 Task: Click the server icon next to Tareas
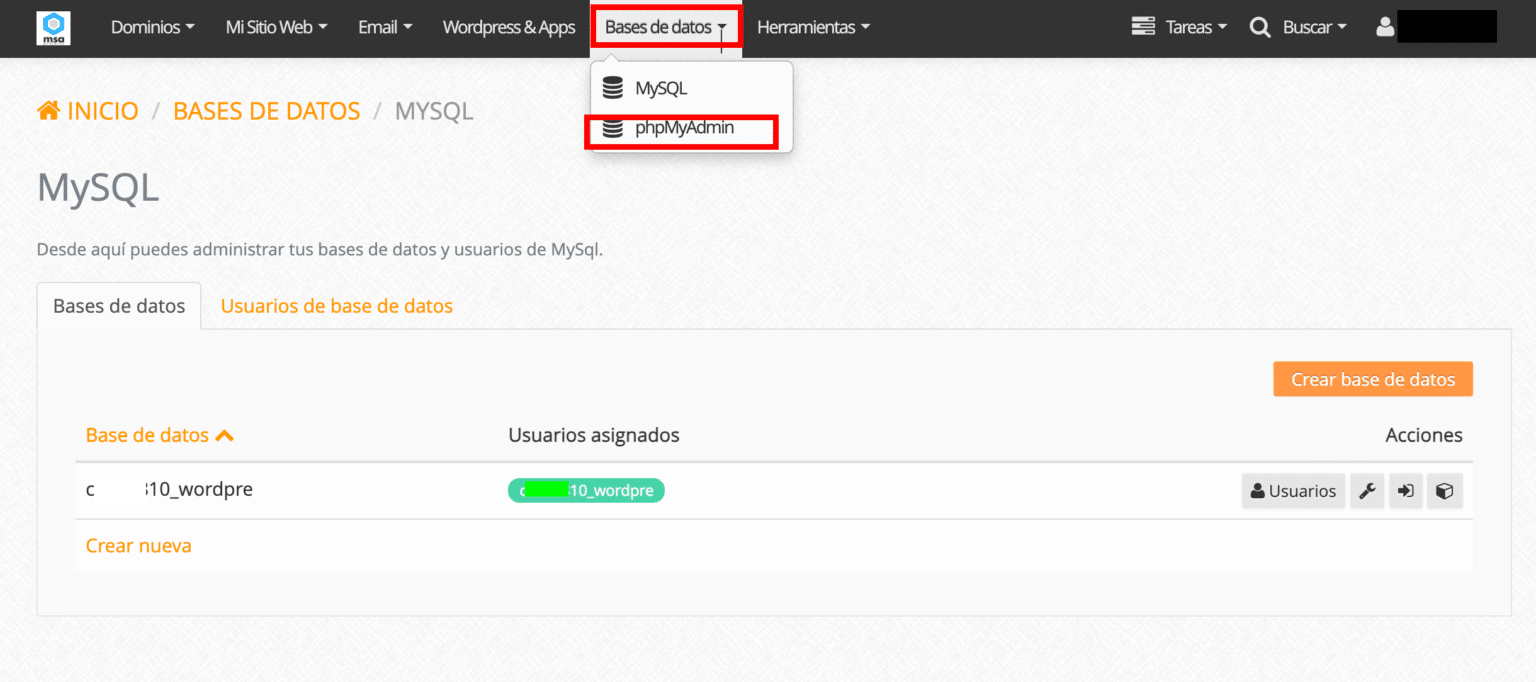pos(1141,27)
